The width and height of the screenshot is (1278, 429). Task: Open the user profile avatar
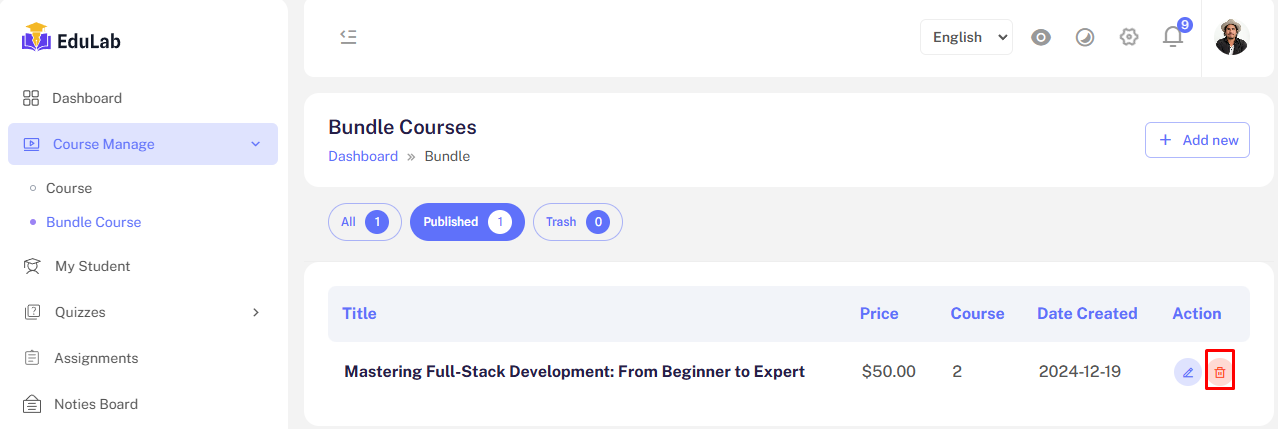pyautogui.click(x=1231, y=37)
